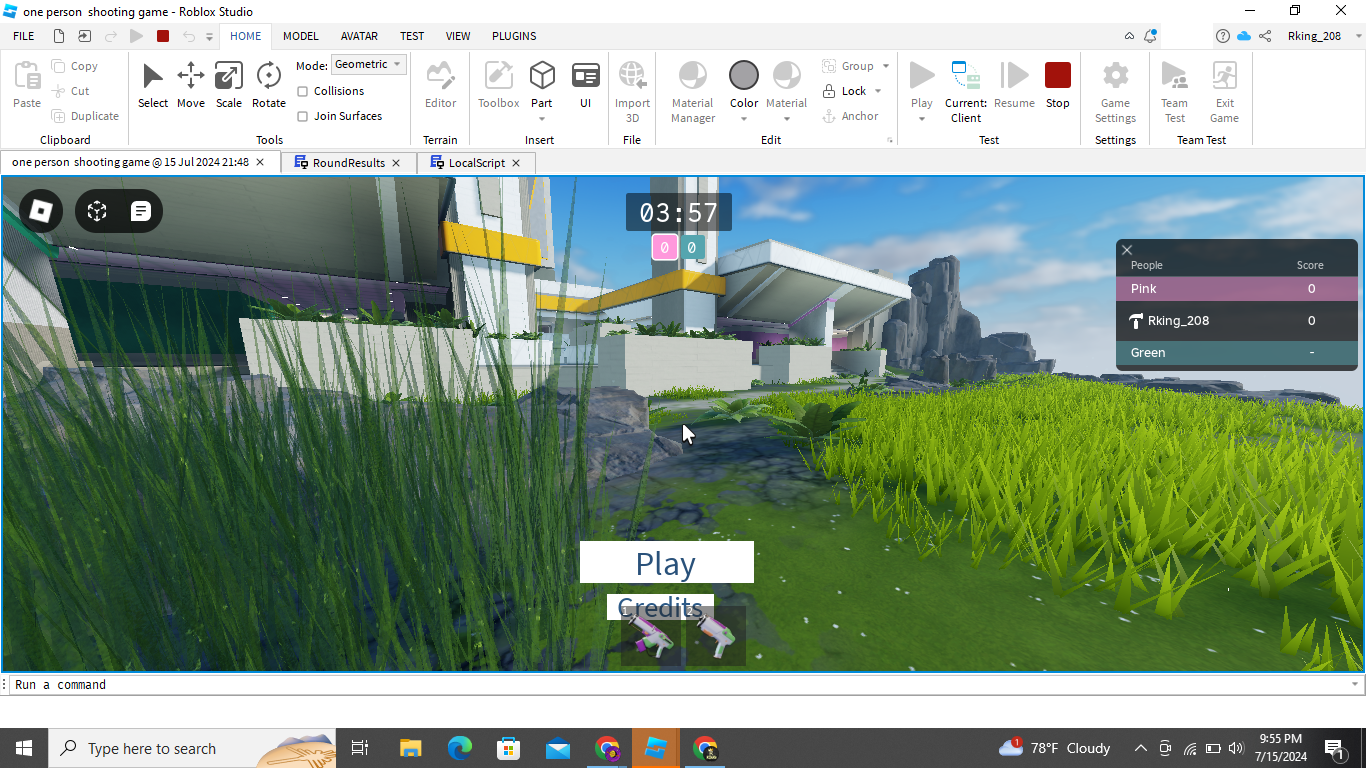
Task: Select the purple blaster hotbar slot
Action: (651, 635)
